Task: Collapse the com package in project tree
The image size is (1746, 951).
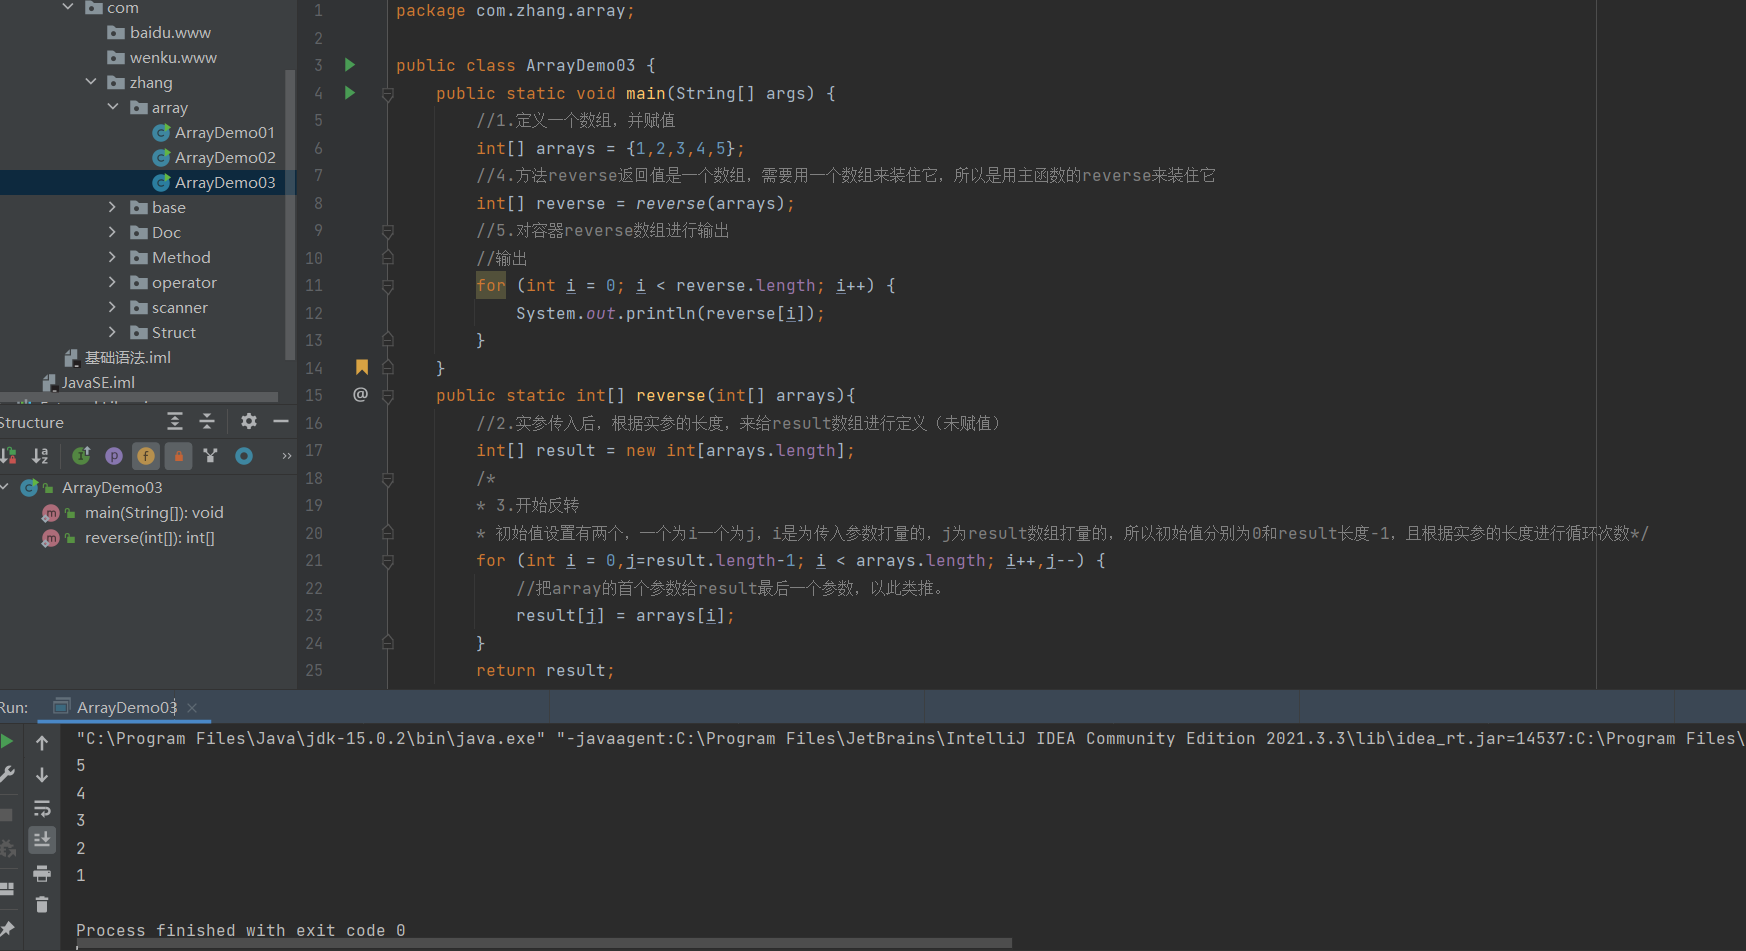Action: coord(68,7)
